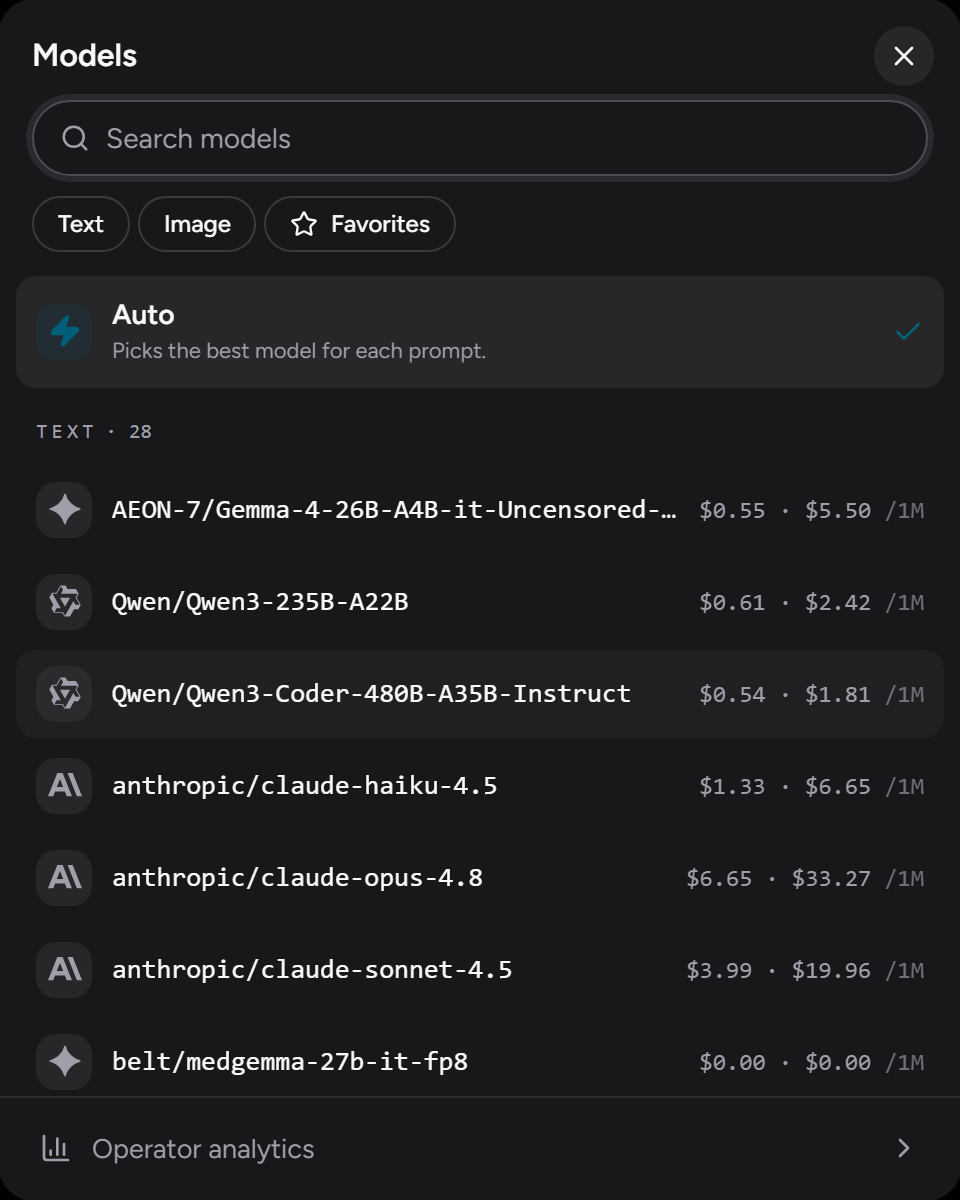Click the Auto lightning bolt icon
Viewport: 960px width, 1200px height.
(64, 332)
